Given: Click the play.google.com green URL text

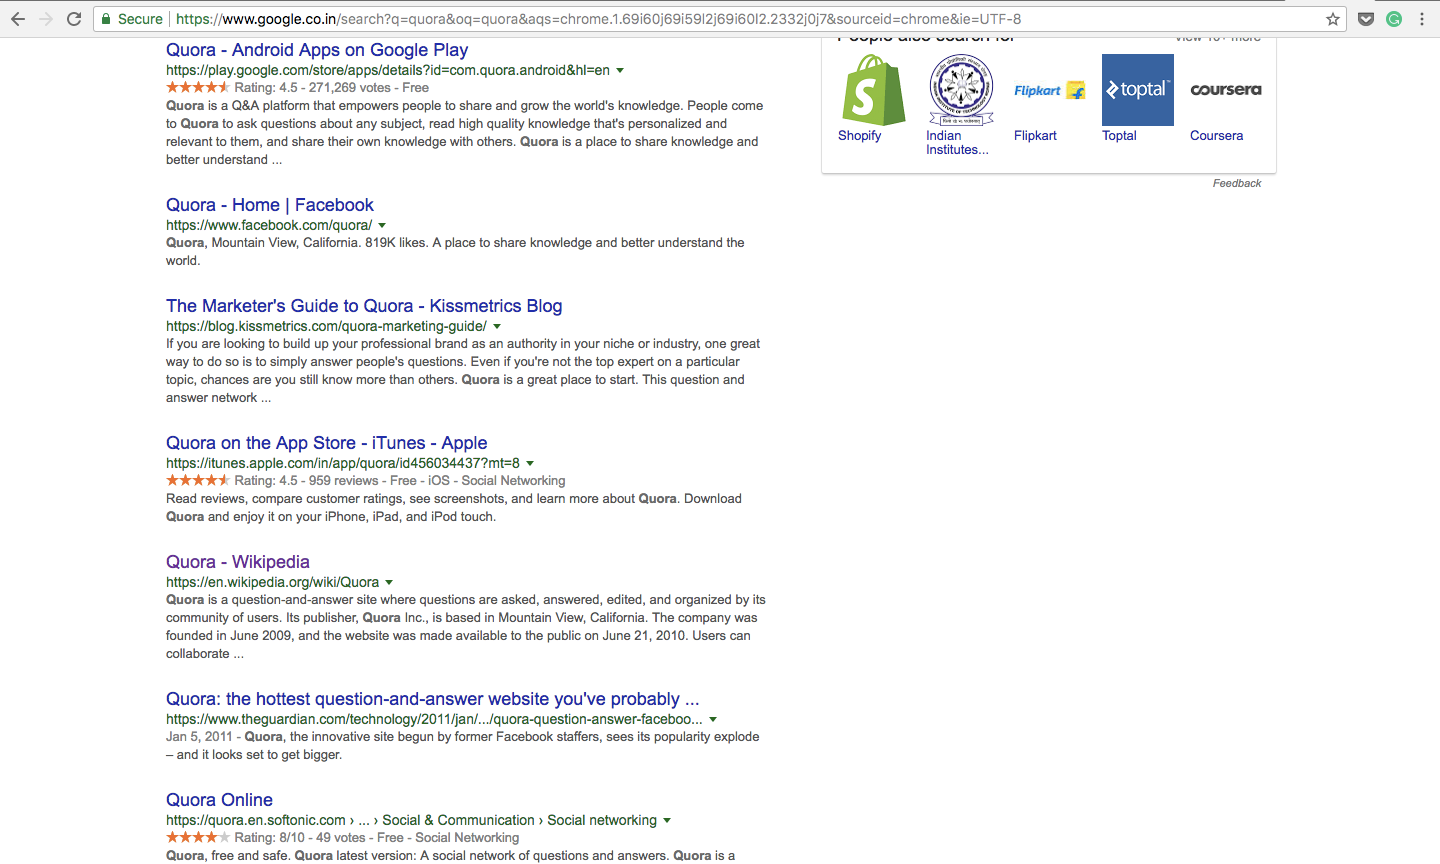Looking at the screenshot, I should click(388, 70).
